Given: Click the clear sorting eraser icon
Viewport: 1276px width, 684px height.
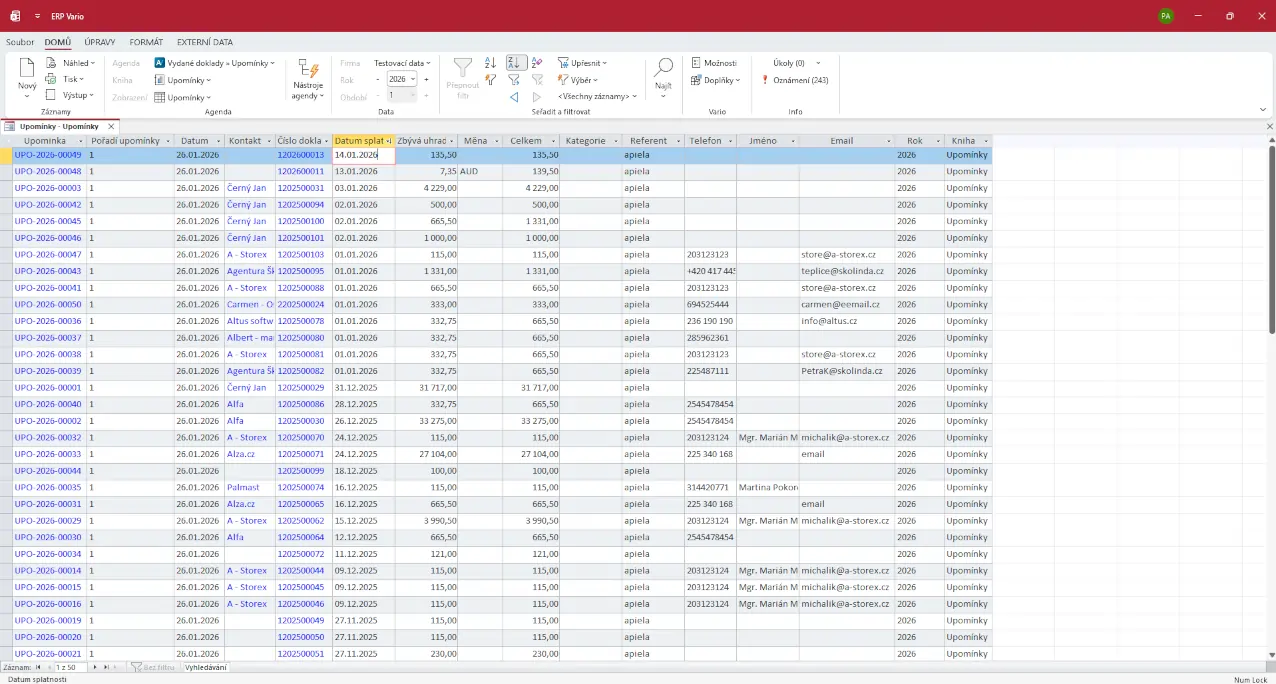Looking at the screenshot, I should (537, 63).
